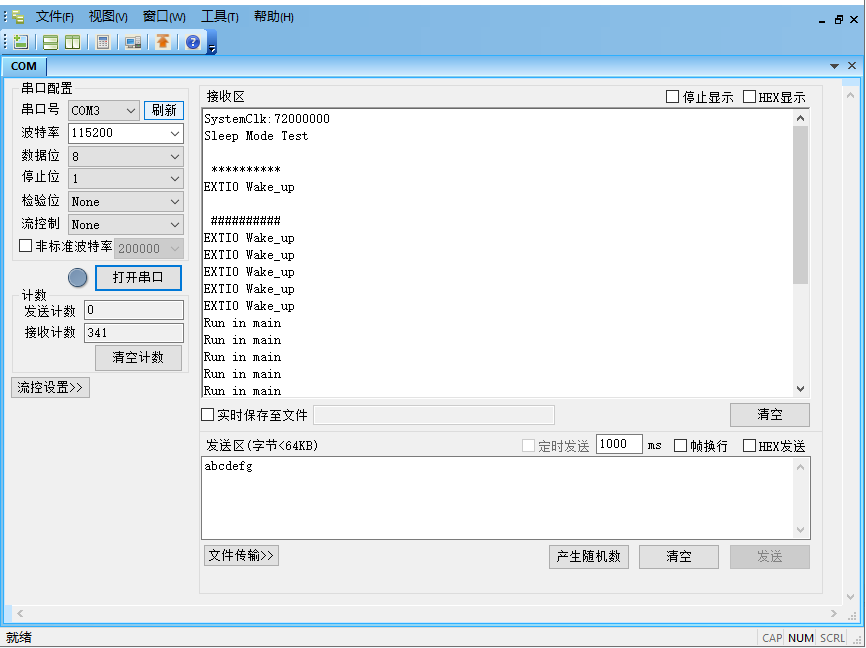Click the 打开串口 button
Viewport: 866px width, 648px height.
pyautogui.click(x=138, y=278)
